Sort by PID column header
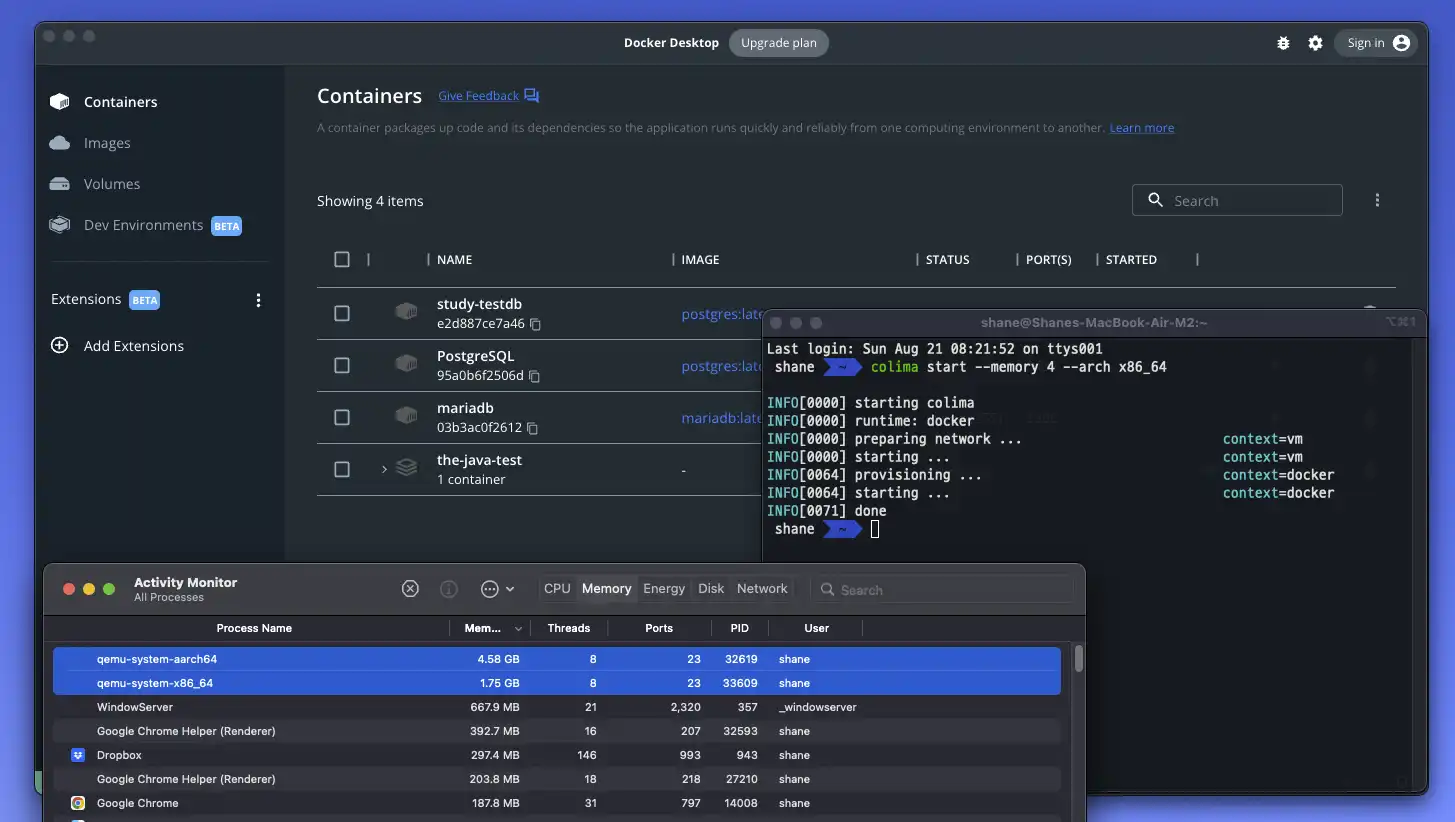This screenshot has width=1455, height=822. (x=739, y=628)
